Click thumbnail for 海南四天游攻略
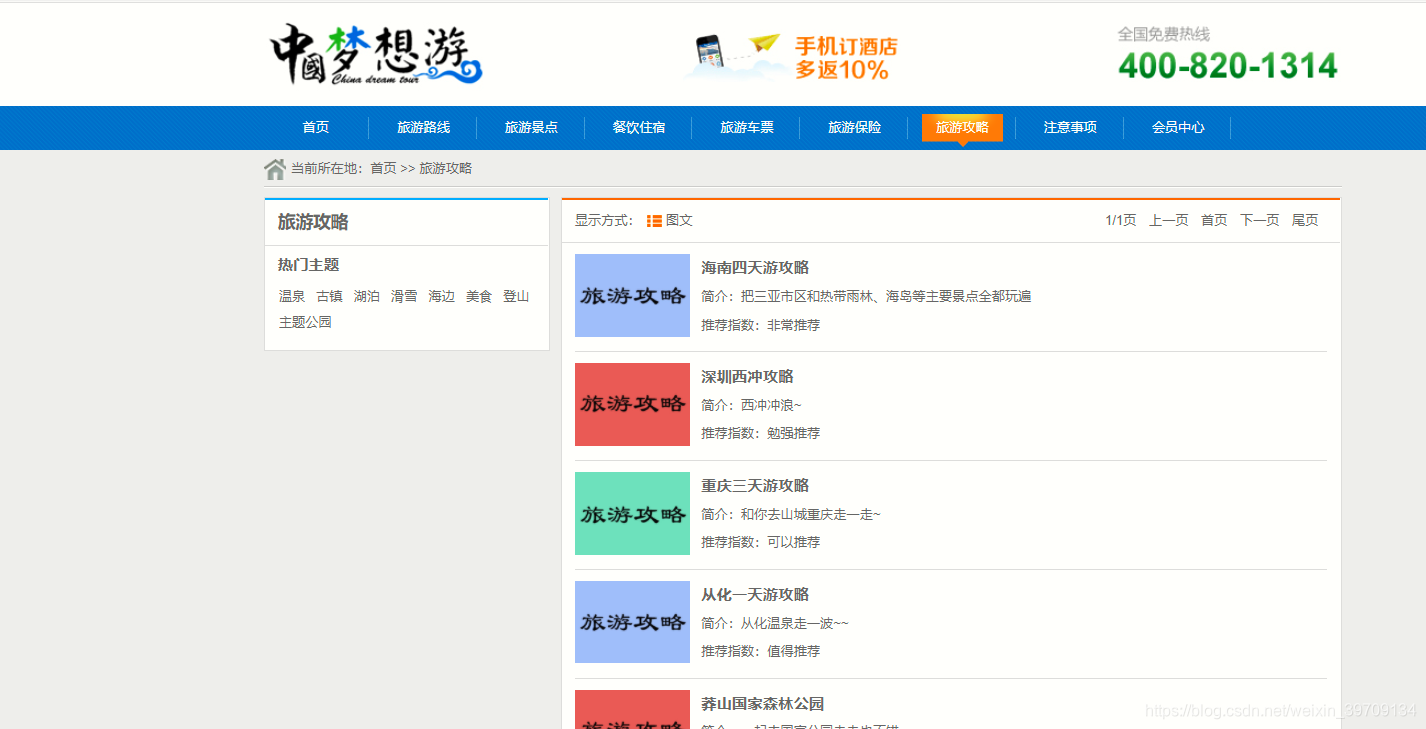Image resolution: width=1426 pixels, height=729 pixels. pyautogui.click(x=632, y=295)
